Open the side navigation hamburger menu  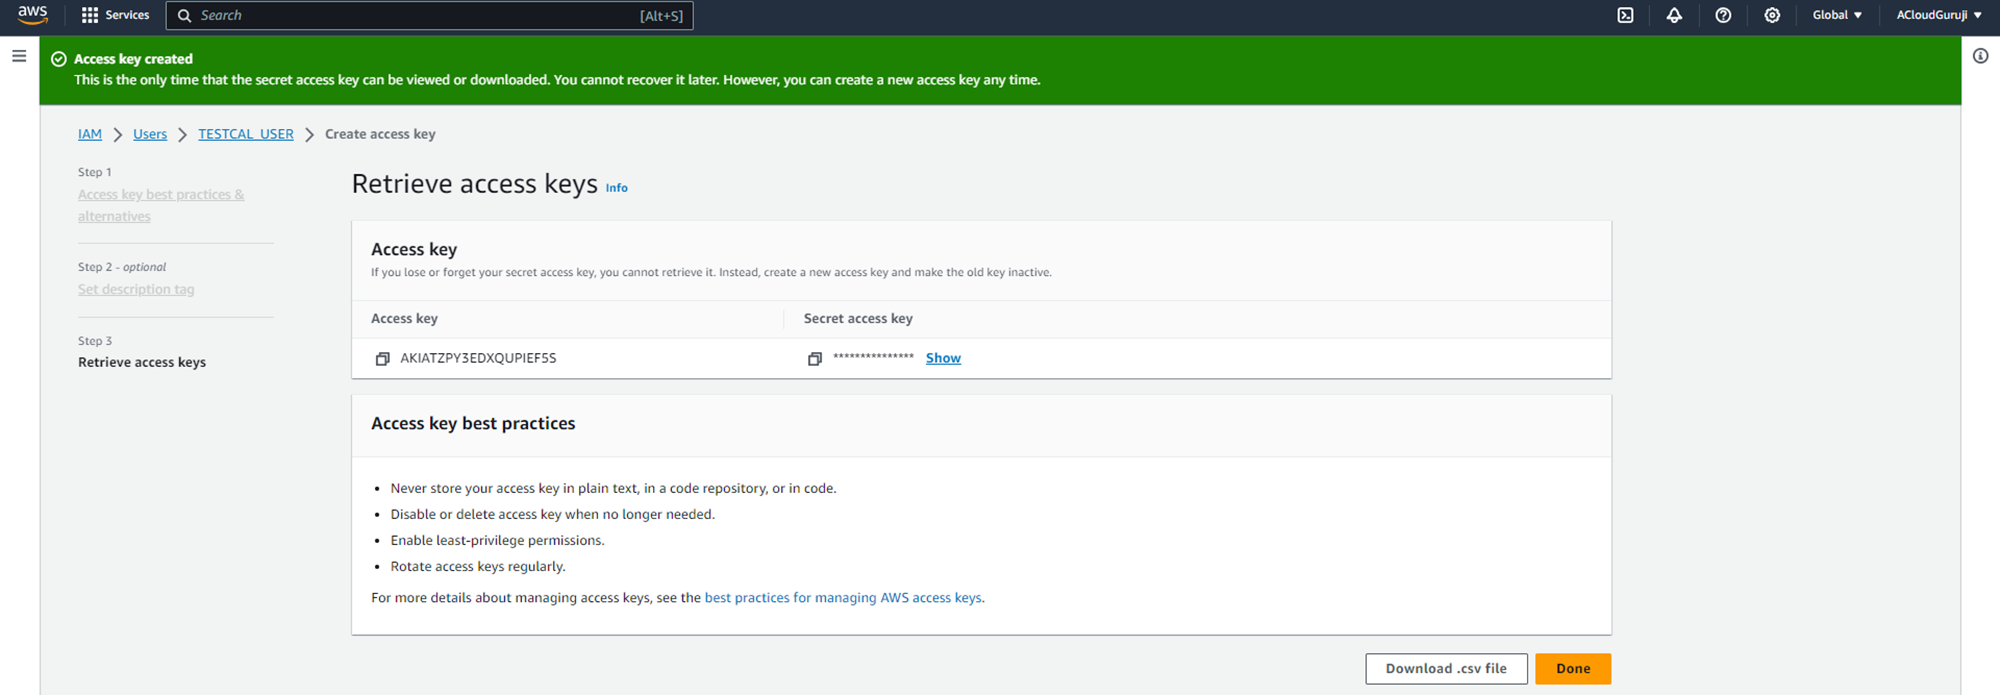click(19, 56)
